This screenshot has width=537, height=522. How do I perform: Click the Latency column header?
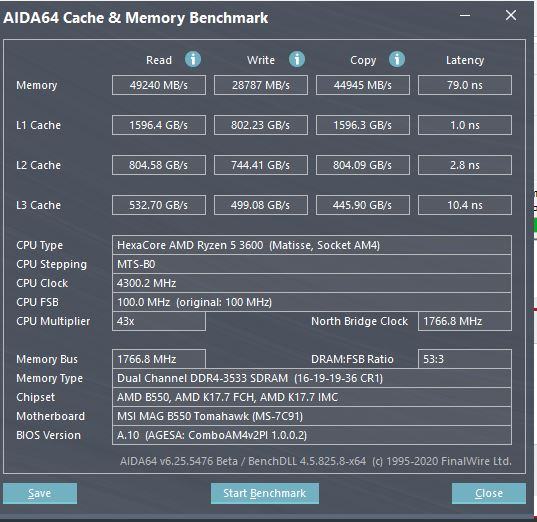[x=465, y=60]
